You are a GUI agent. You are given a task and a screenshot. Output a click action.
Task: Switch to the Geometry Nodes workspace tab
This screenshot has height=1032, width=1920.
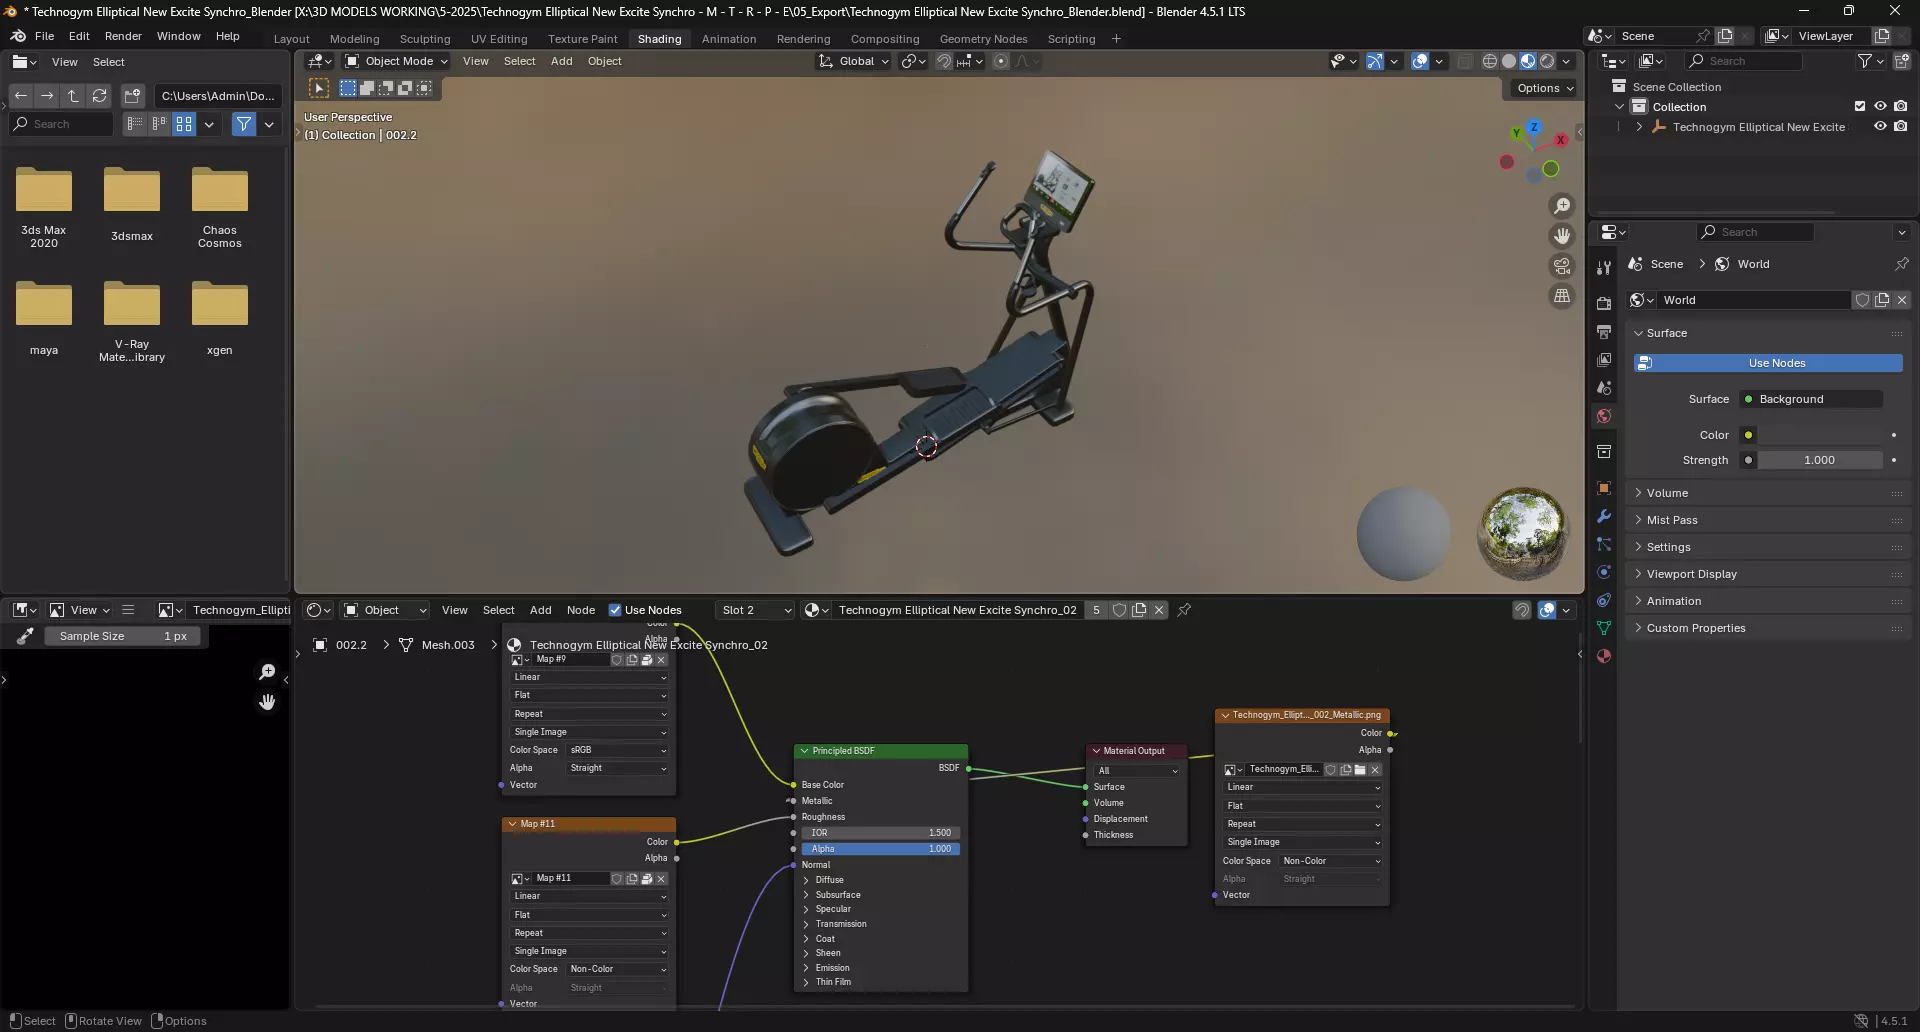point(983,39)
